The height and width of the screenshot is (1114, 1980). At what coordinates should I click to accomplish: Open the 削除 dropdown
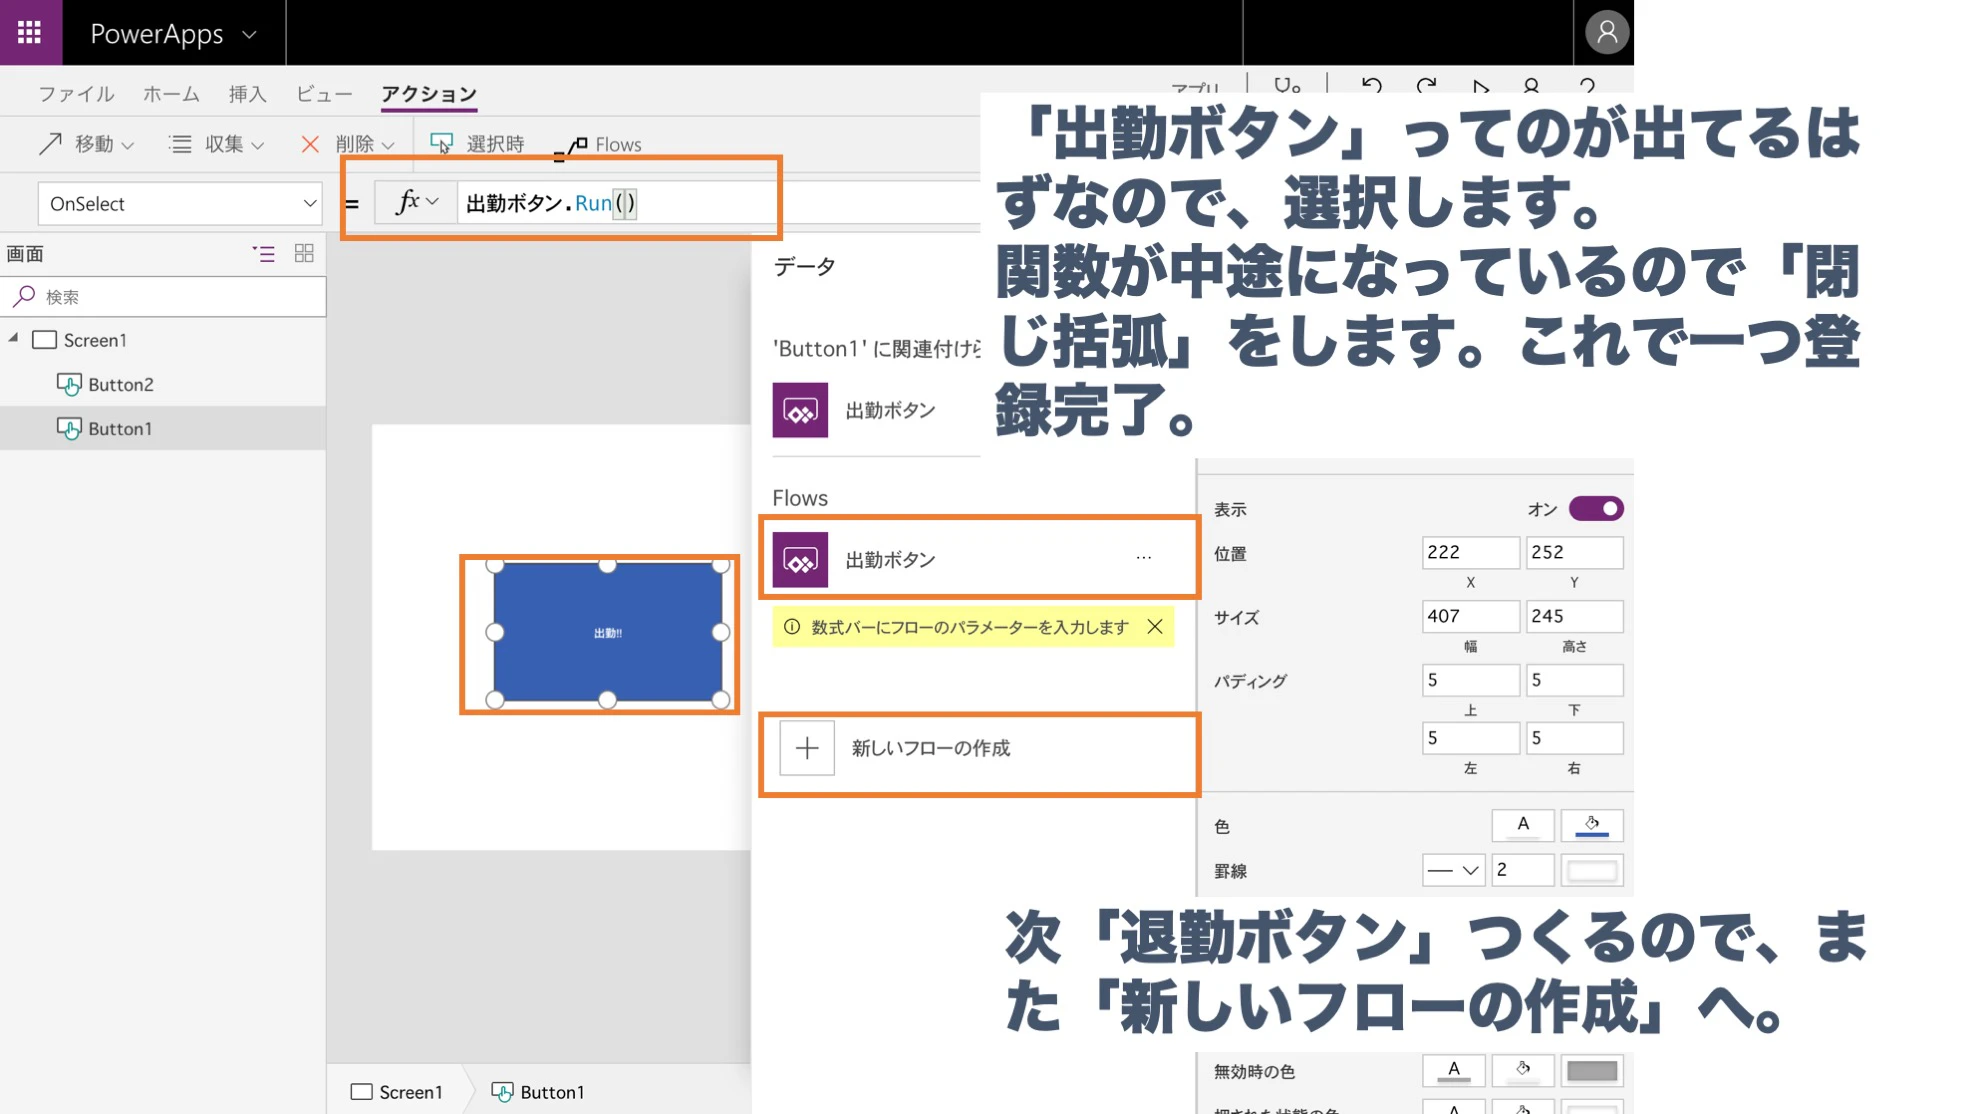click(348, 144)
